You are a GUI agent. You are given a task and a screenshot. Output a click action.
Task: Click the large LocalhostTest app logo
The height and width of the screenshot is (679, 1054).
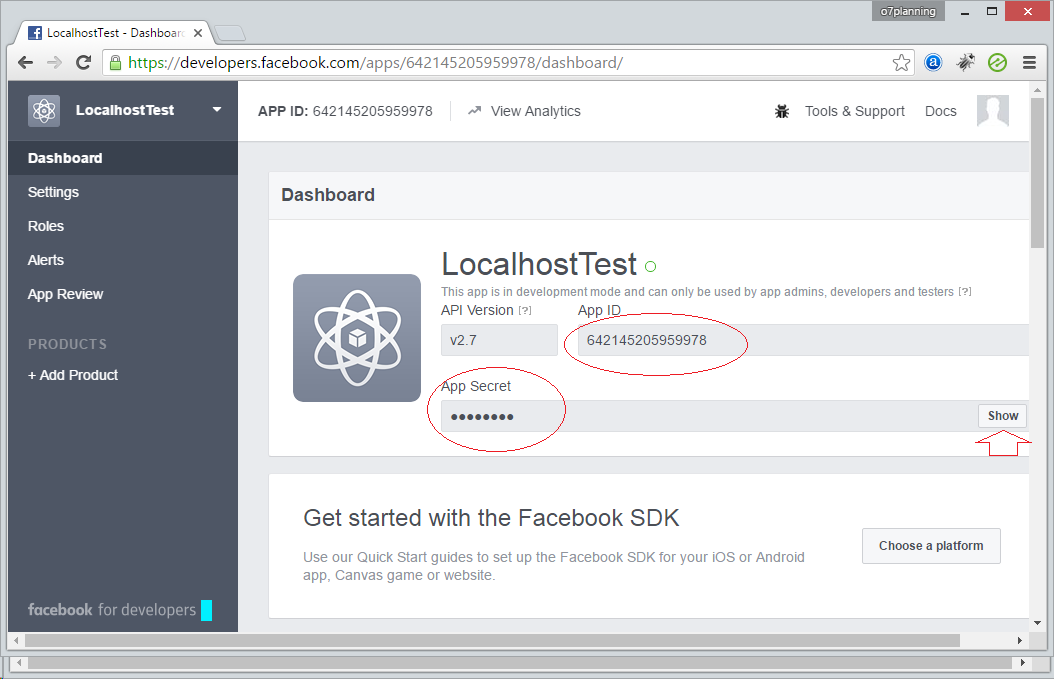click(357, 338)
